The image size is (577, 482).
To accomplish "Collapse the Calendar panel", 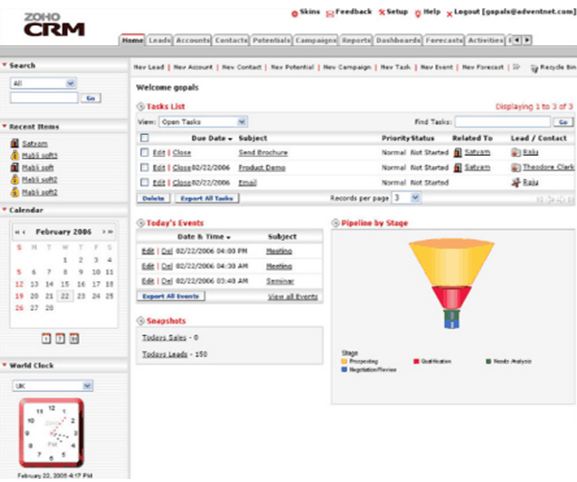I will pos(4,210).
